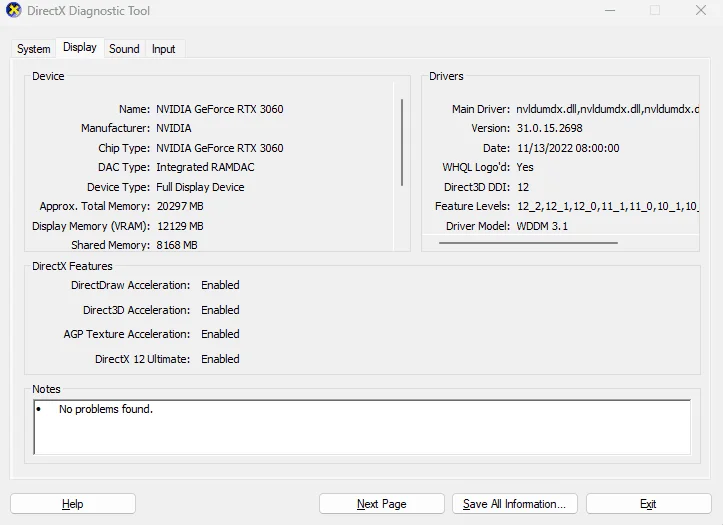Click the Feature Levels value list
723x525 pixels.
608,206
